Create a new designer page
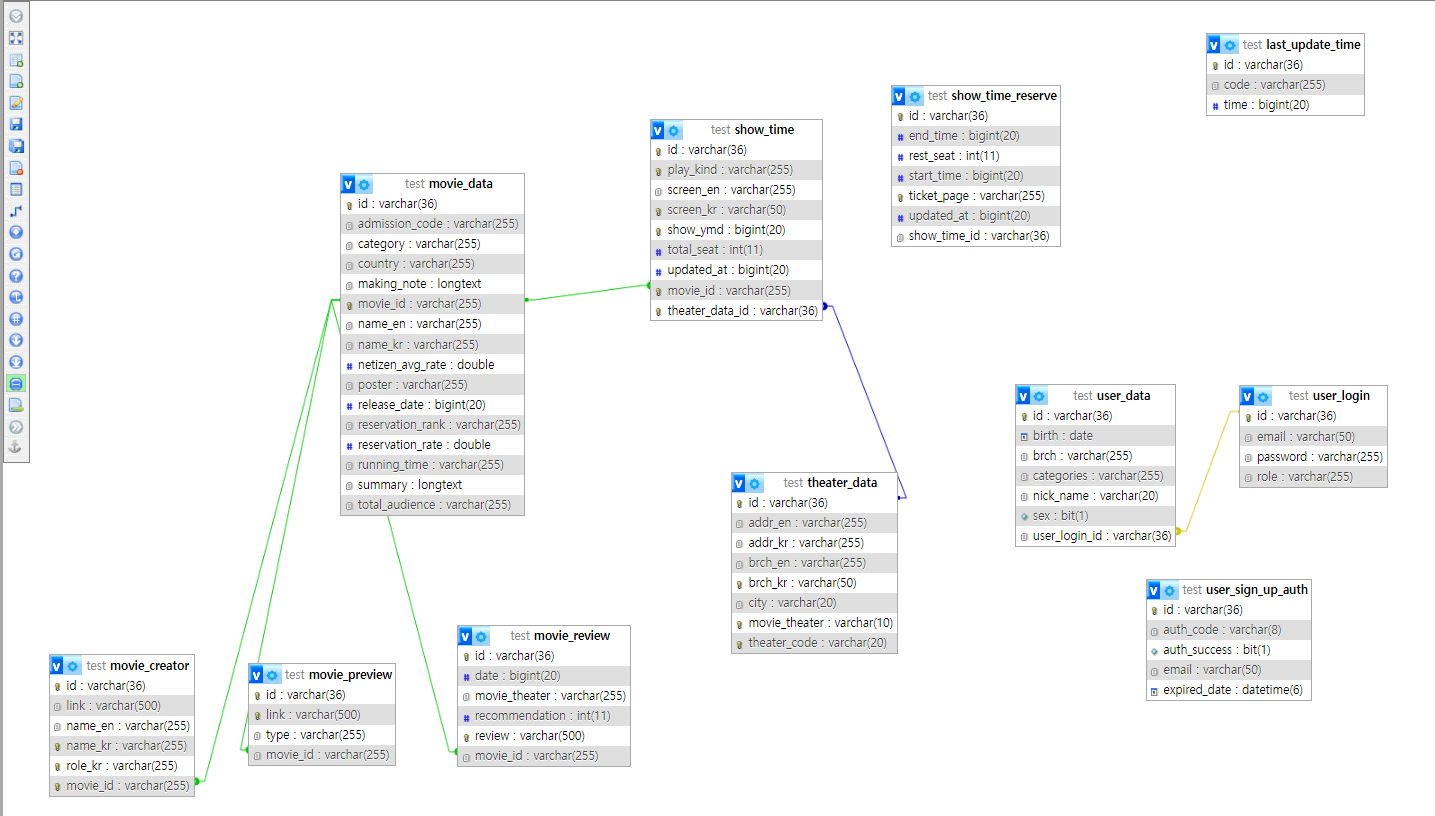 16,81
